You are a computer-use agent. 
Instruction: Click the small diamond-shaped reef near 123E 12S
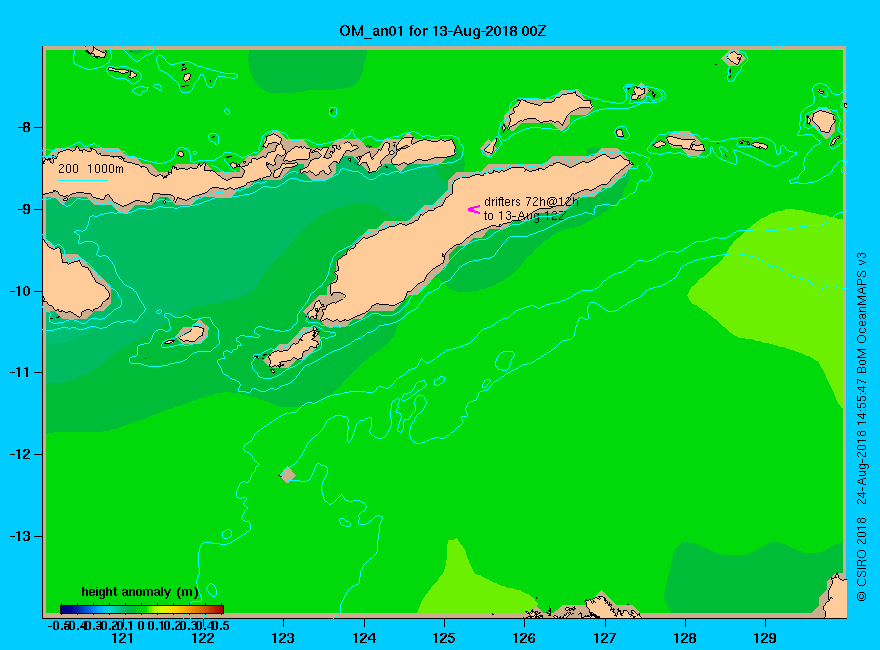[287, 474]
